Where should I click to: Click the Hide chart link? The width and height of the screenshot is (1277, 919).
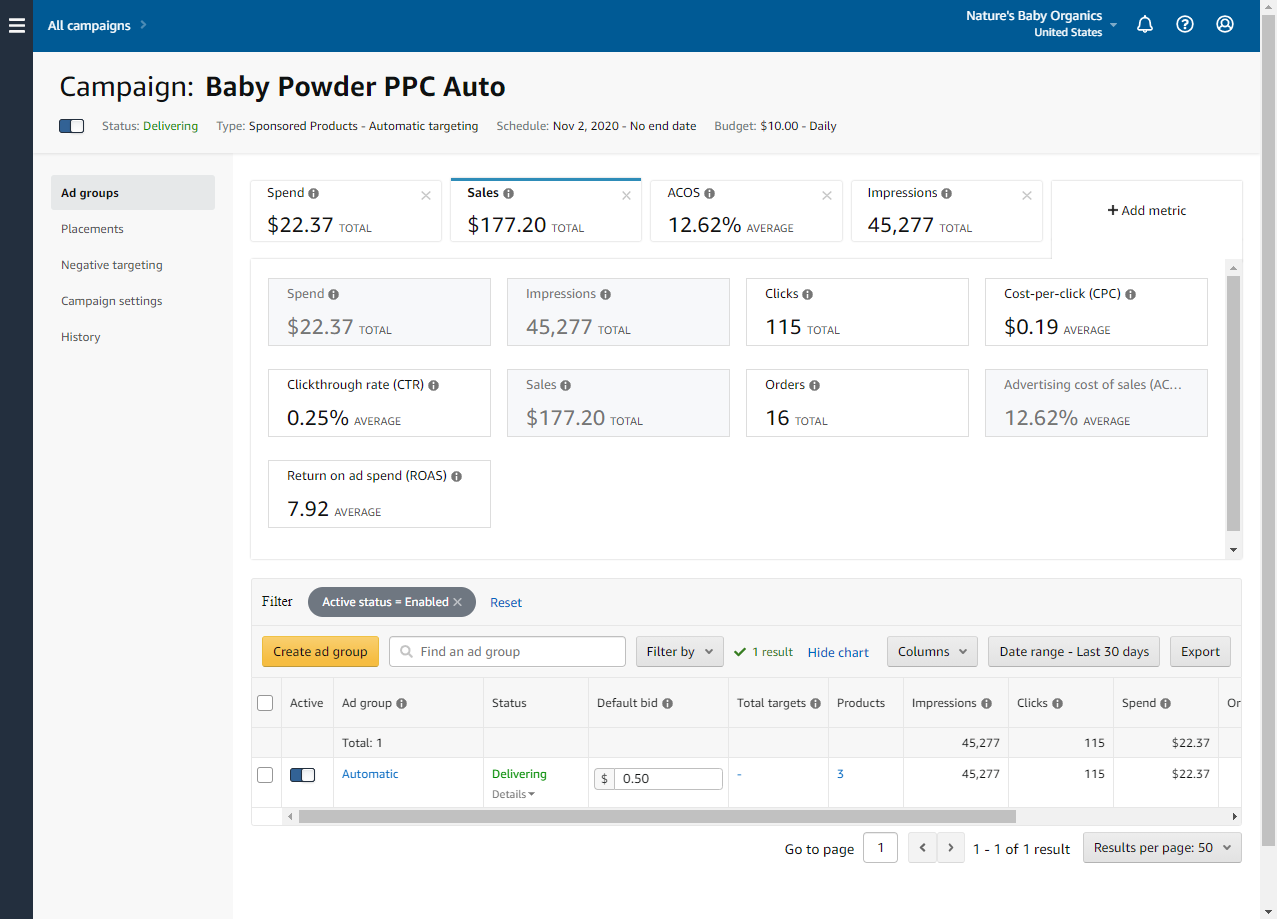pos(838,653)
